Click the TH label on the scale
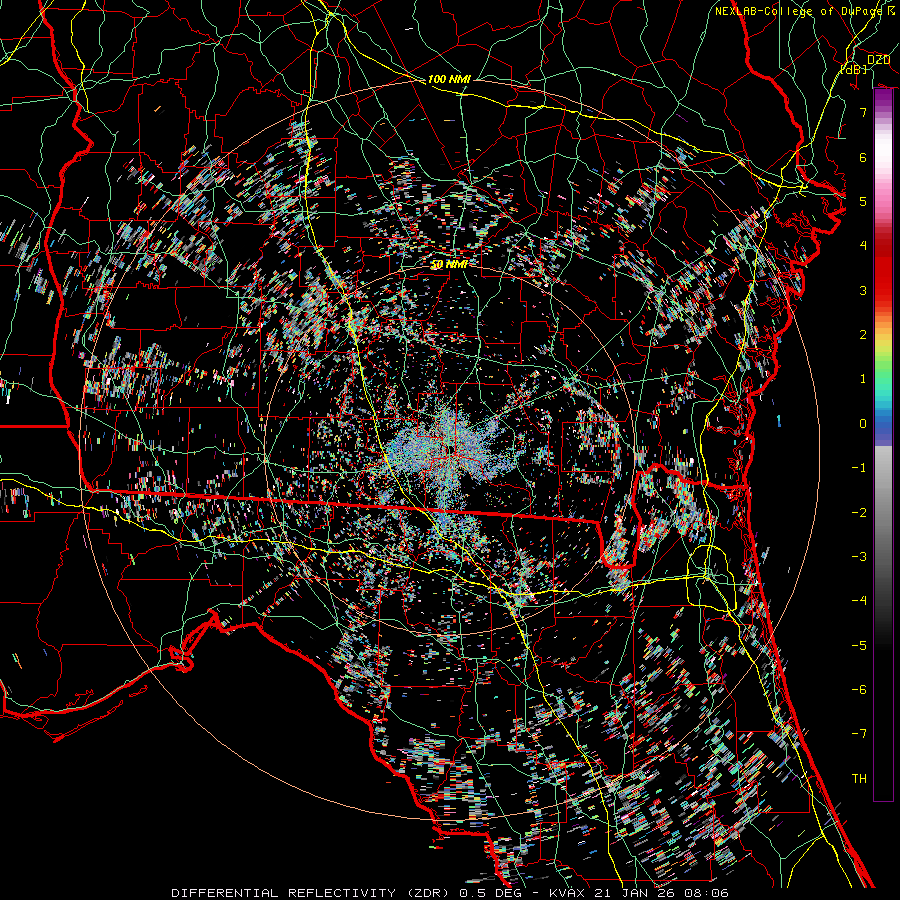Viewport: 900px width, 900px height. coord(859,778)
